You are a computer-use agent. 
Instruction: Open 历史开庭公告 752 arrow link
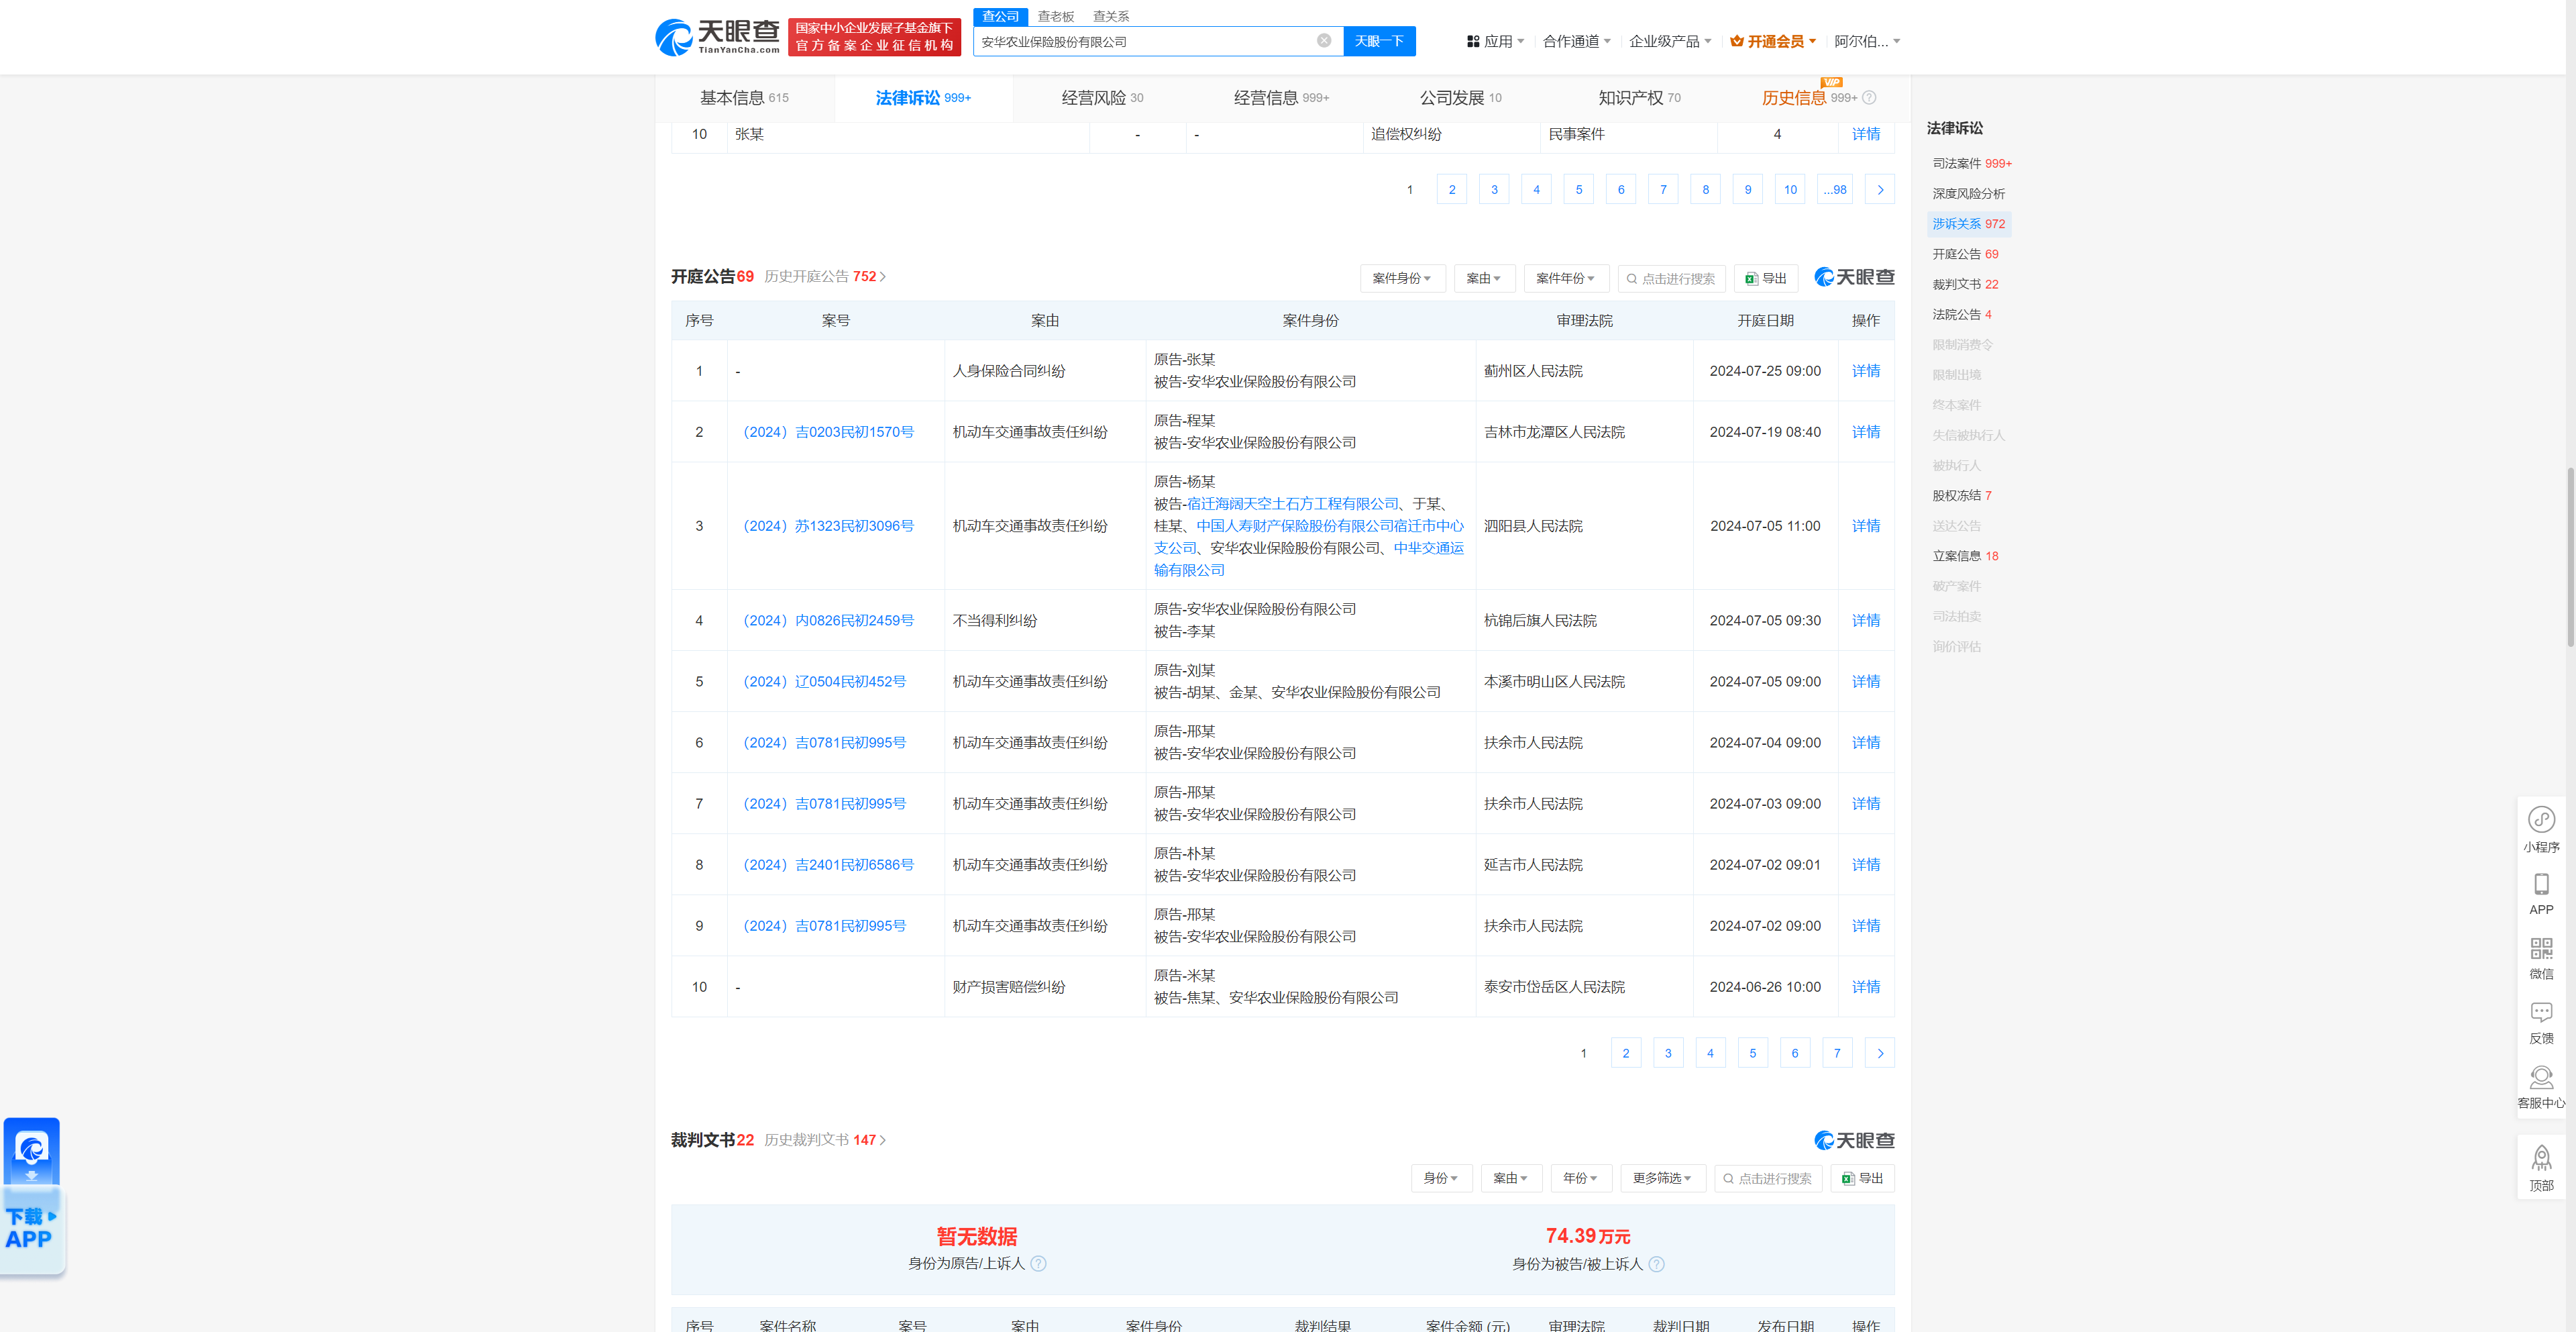click(825, 277)
